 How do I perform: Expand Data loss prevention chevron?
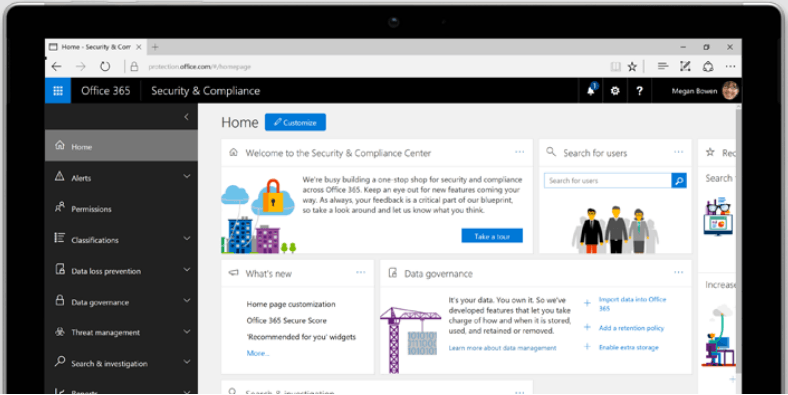point(187,270)
